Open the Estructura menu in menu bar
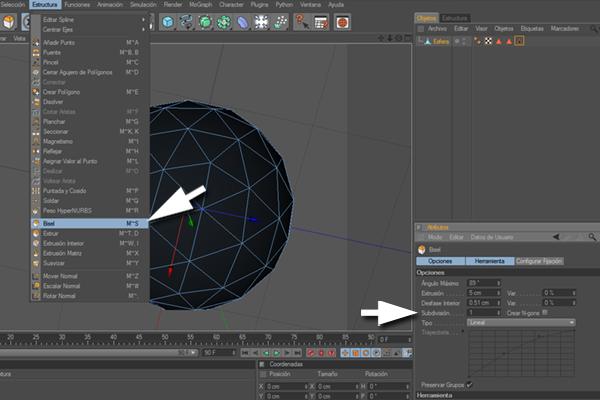The image size is (600, 400). [x=45, y=5]
